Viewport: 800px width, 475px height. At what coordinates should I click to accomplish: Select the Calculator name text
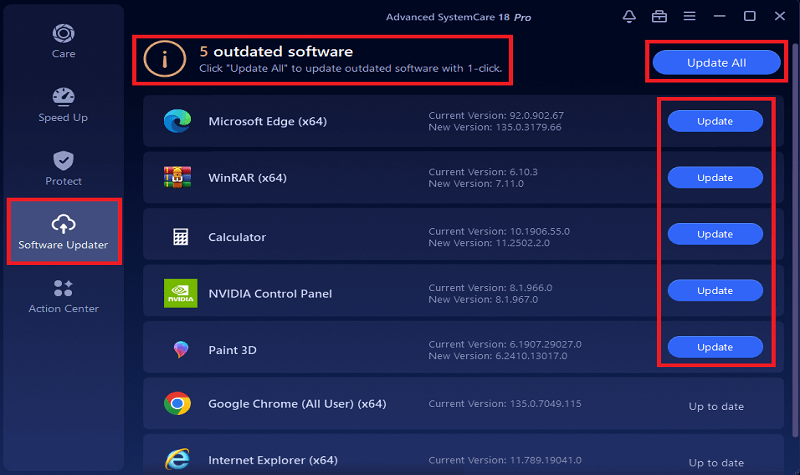[x=237, y=237]
